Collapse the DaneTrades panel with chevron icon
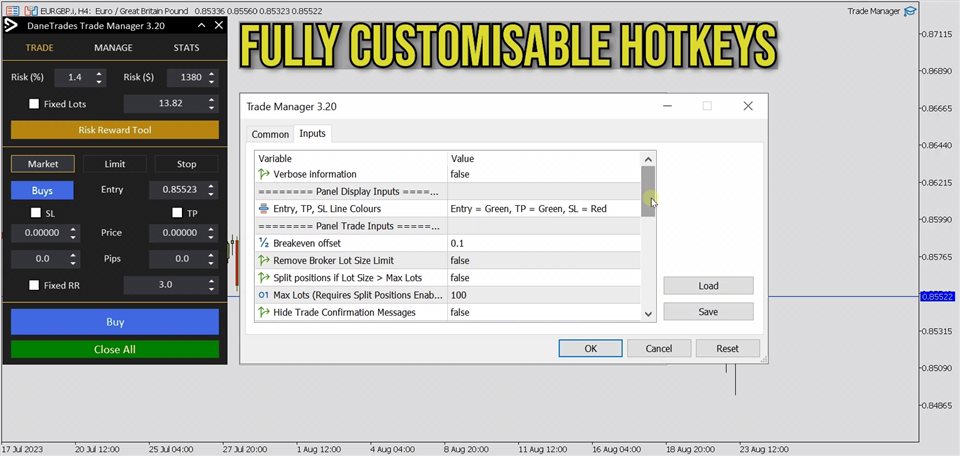 click(201, 26)
